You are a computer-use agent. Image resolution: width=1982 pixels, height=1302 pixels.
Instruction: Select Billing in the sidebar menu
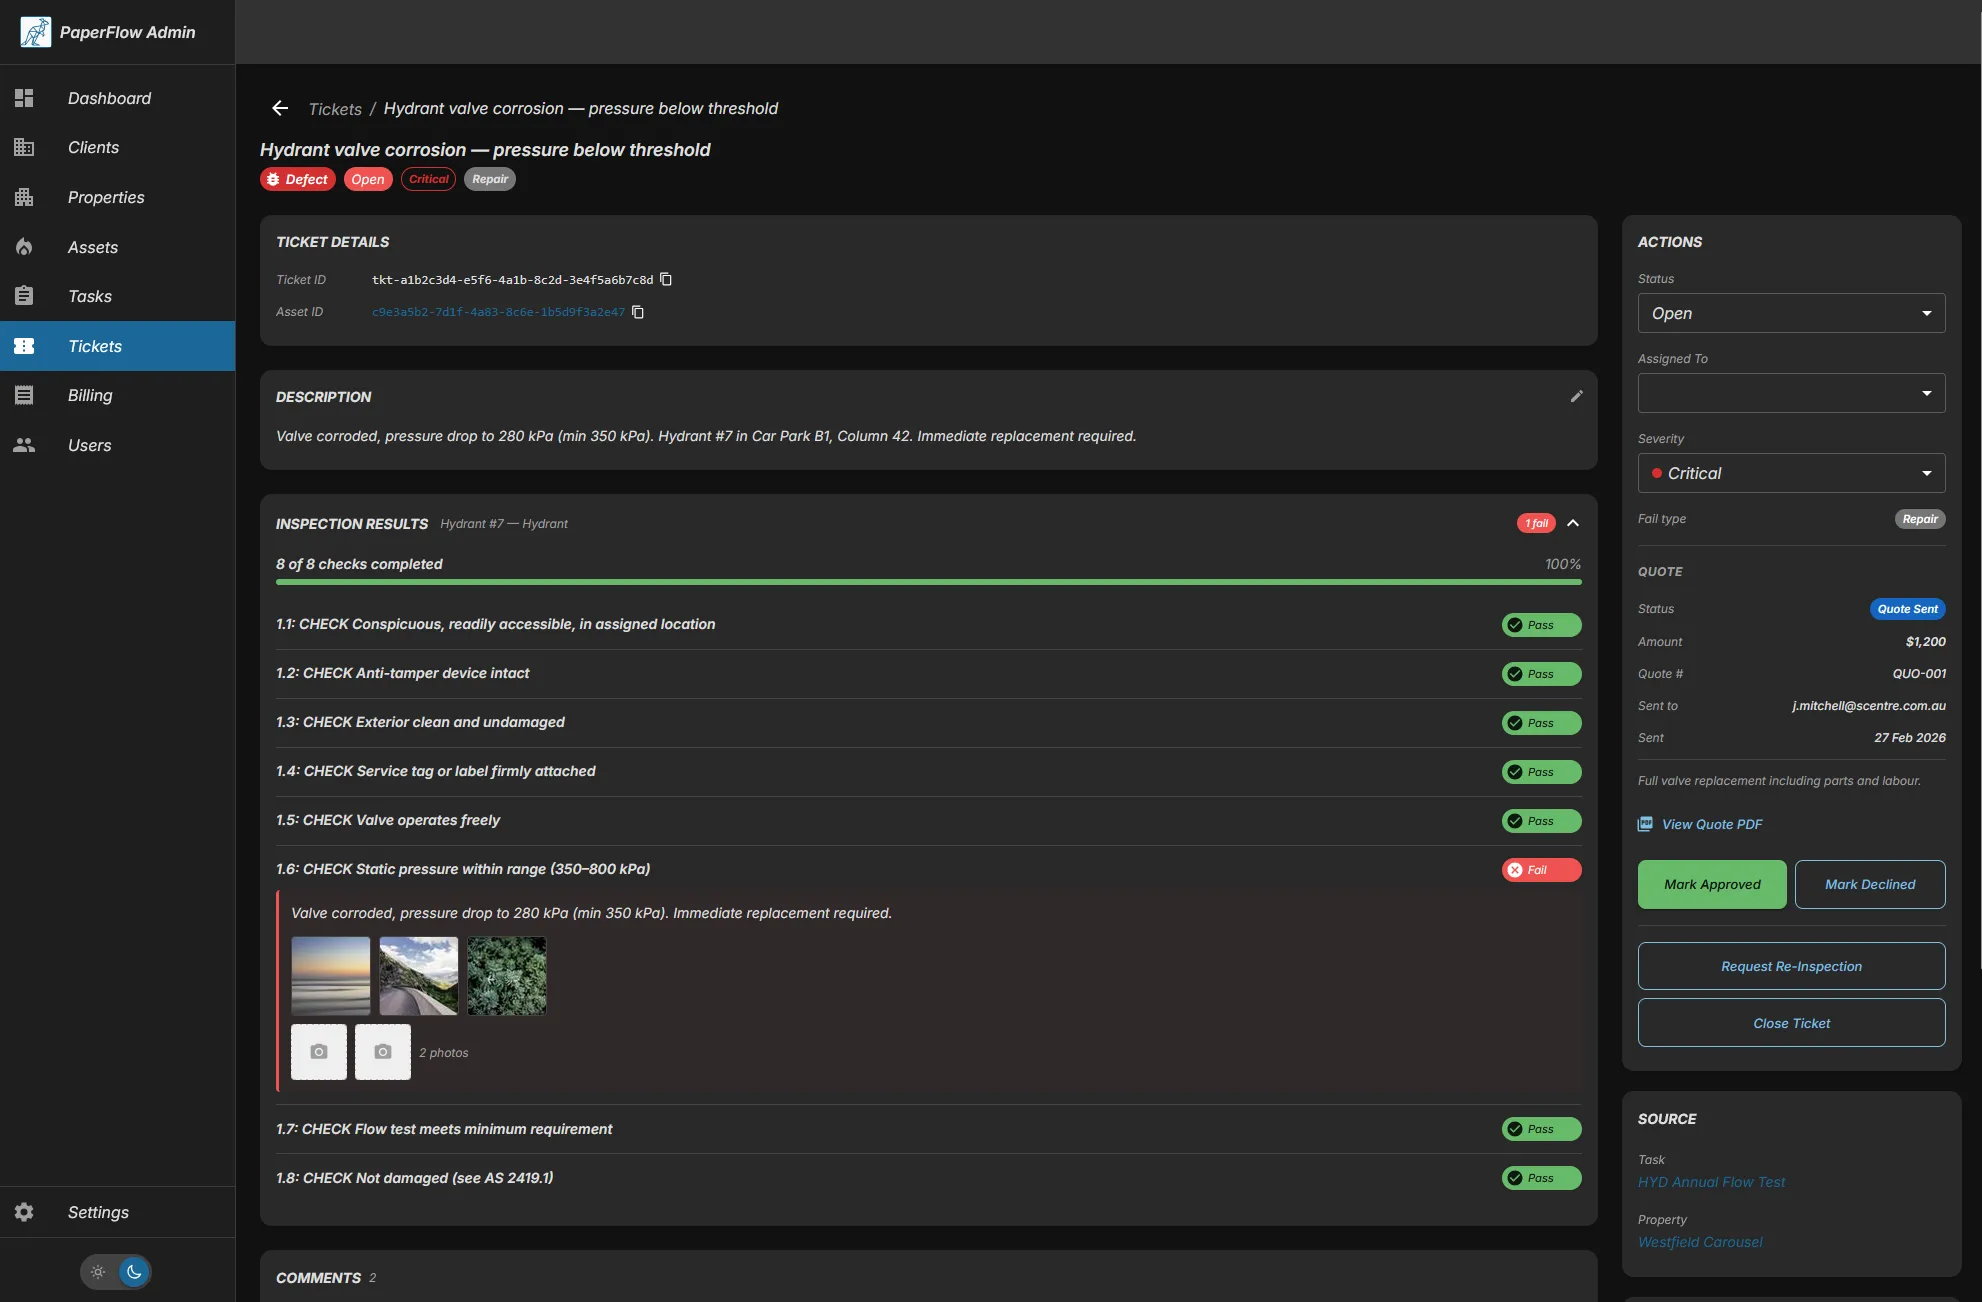(x=90, y=394)
